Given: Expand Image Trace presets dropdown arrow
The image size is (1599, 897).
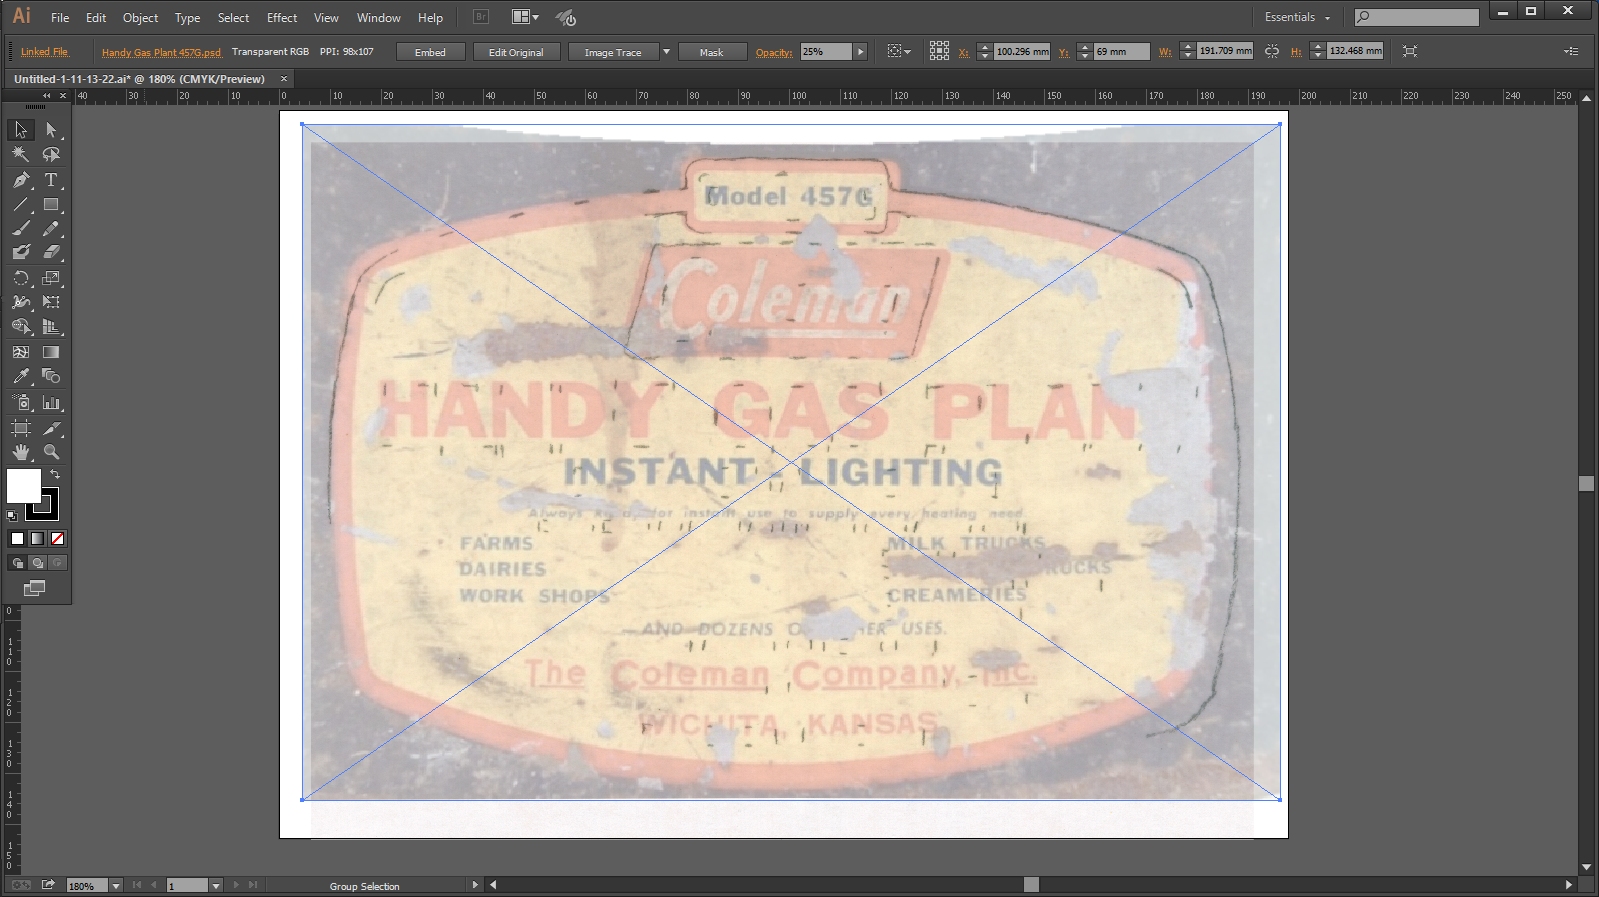Looking at the screenshot, I should 666,52.
